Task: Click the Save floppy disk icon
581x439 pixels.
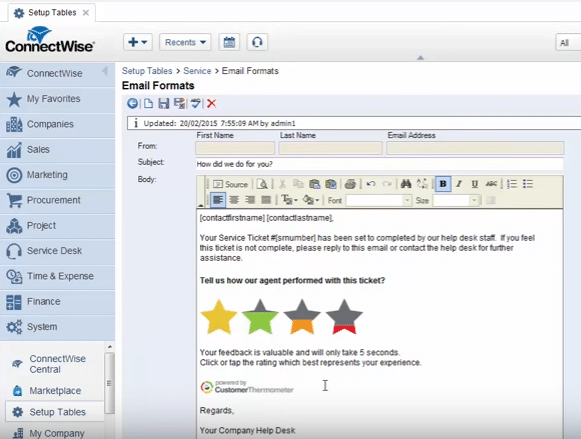Action: (163, 103)
